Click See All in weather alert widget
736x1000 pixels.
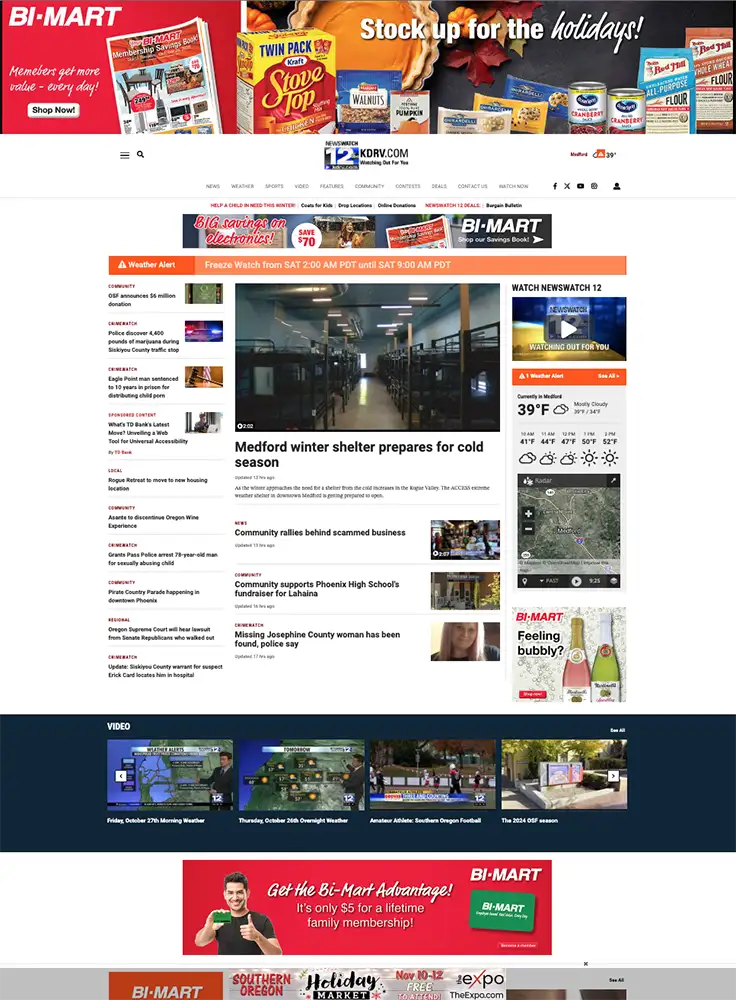(608, 376)
